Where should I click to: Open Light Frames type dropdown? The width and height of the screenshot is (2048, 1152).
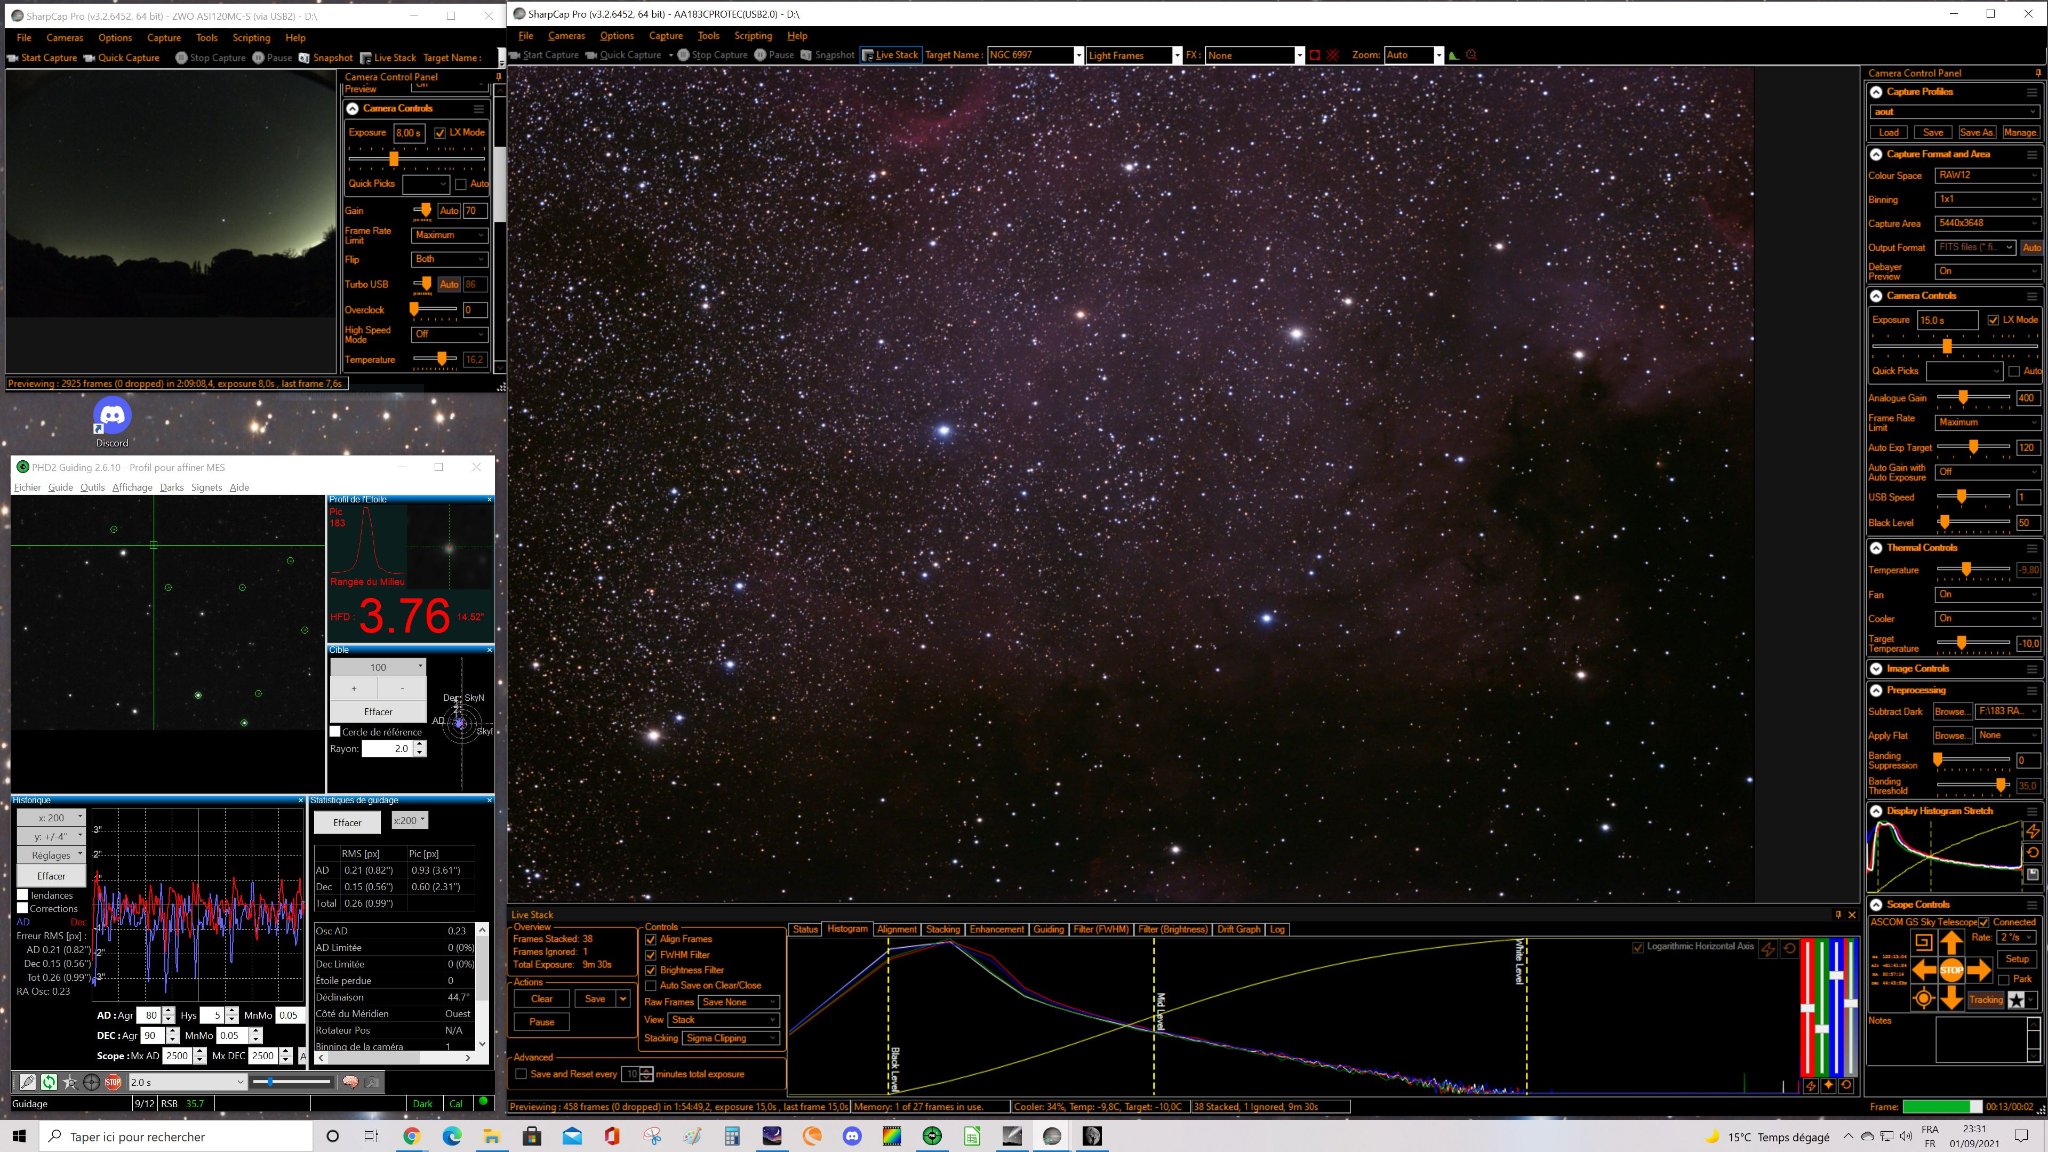pos(1177,55)
